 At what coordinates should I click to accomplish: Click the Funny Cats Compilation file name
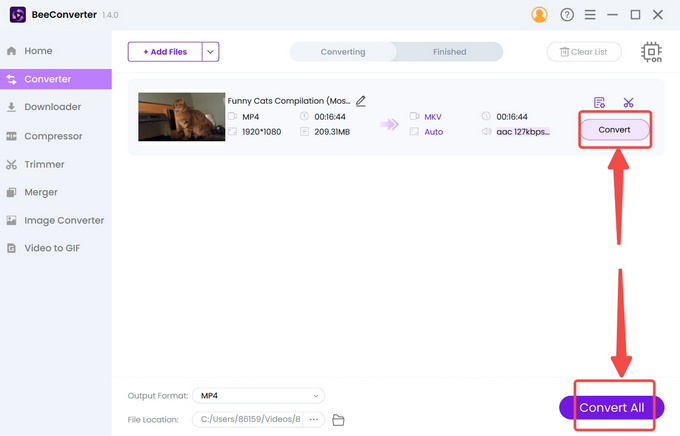pos(289,101)
